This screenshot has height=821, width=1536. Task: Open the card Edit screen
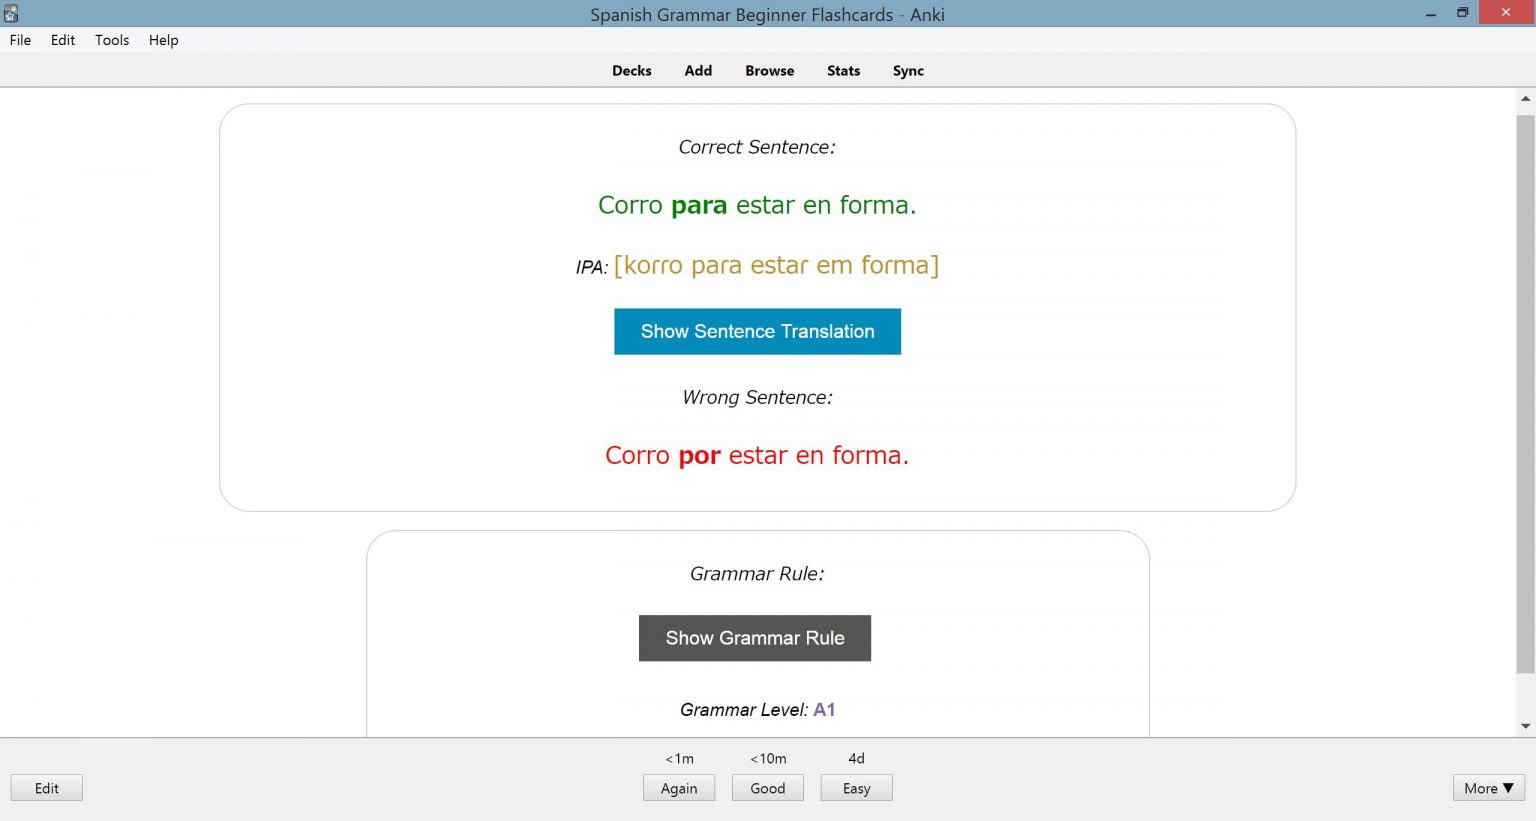46,787
